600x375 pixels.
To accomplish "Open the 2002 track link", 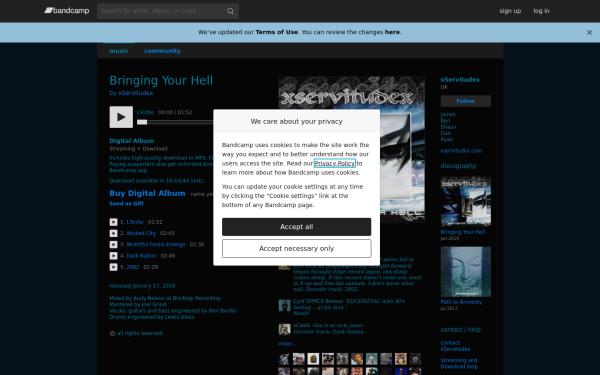I will click(x=133, y=267).
